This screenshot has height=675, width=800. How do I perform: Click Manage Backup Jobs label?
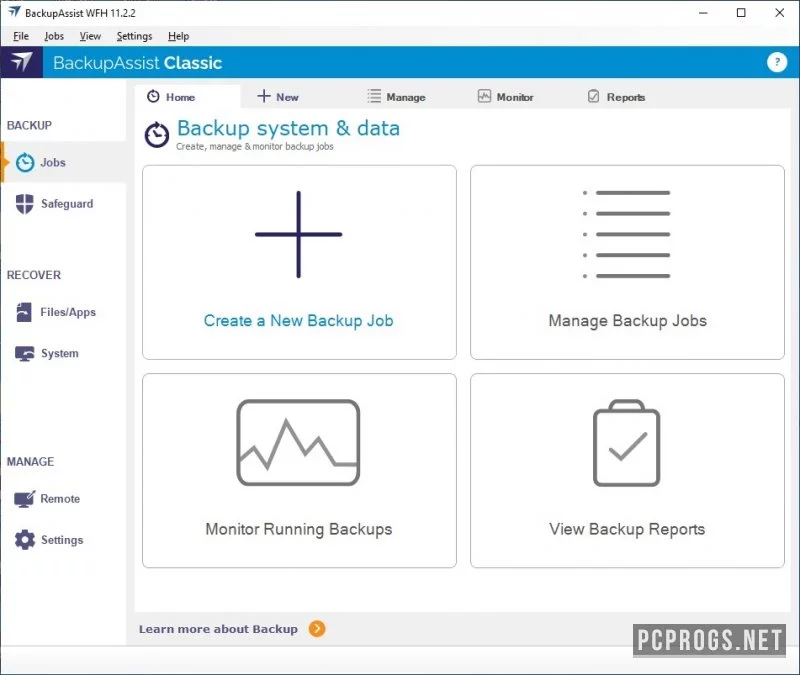[x=628, y=320]
